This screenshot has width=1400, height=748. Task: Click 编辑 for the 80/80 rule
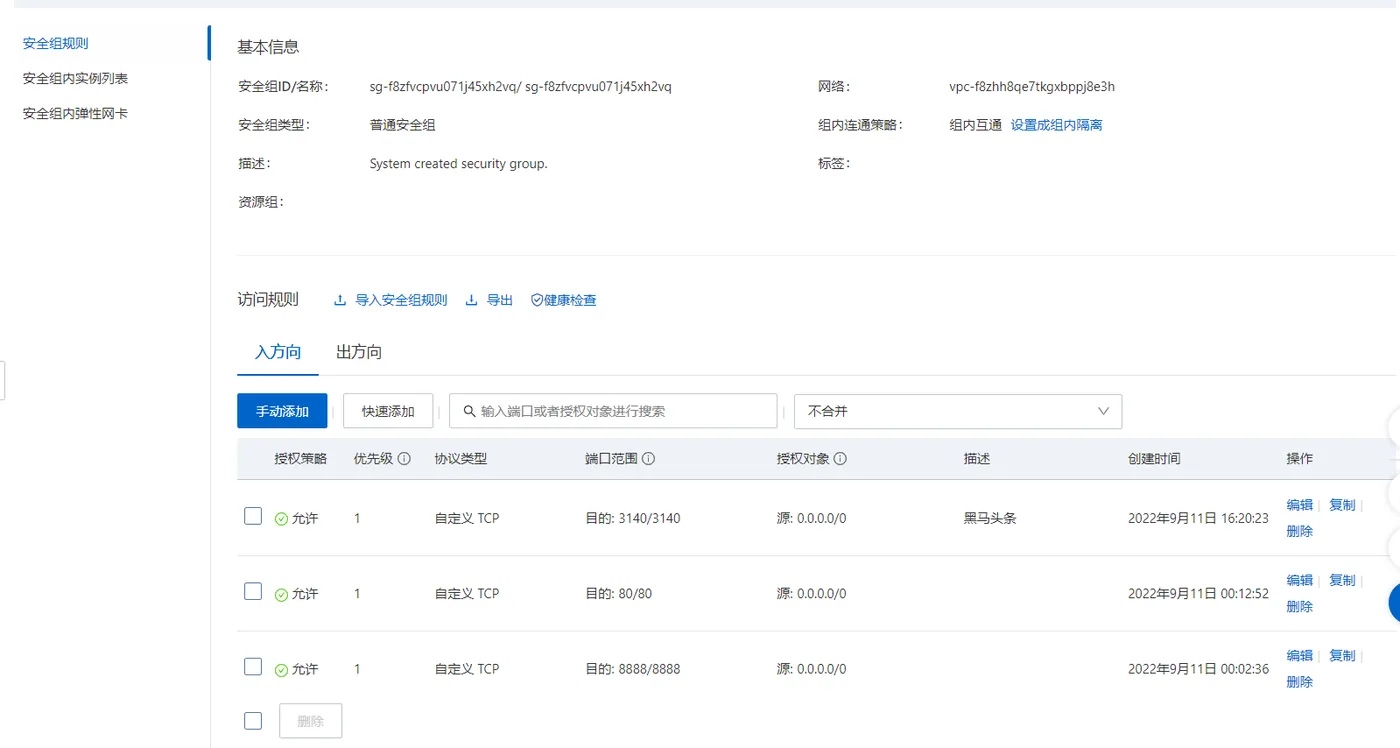point(1299,580)
